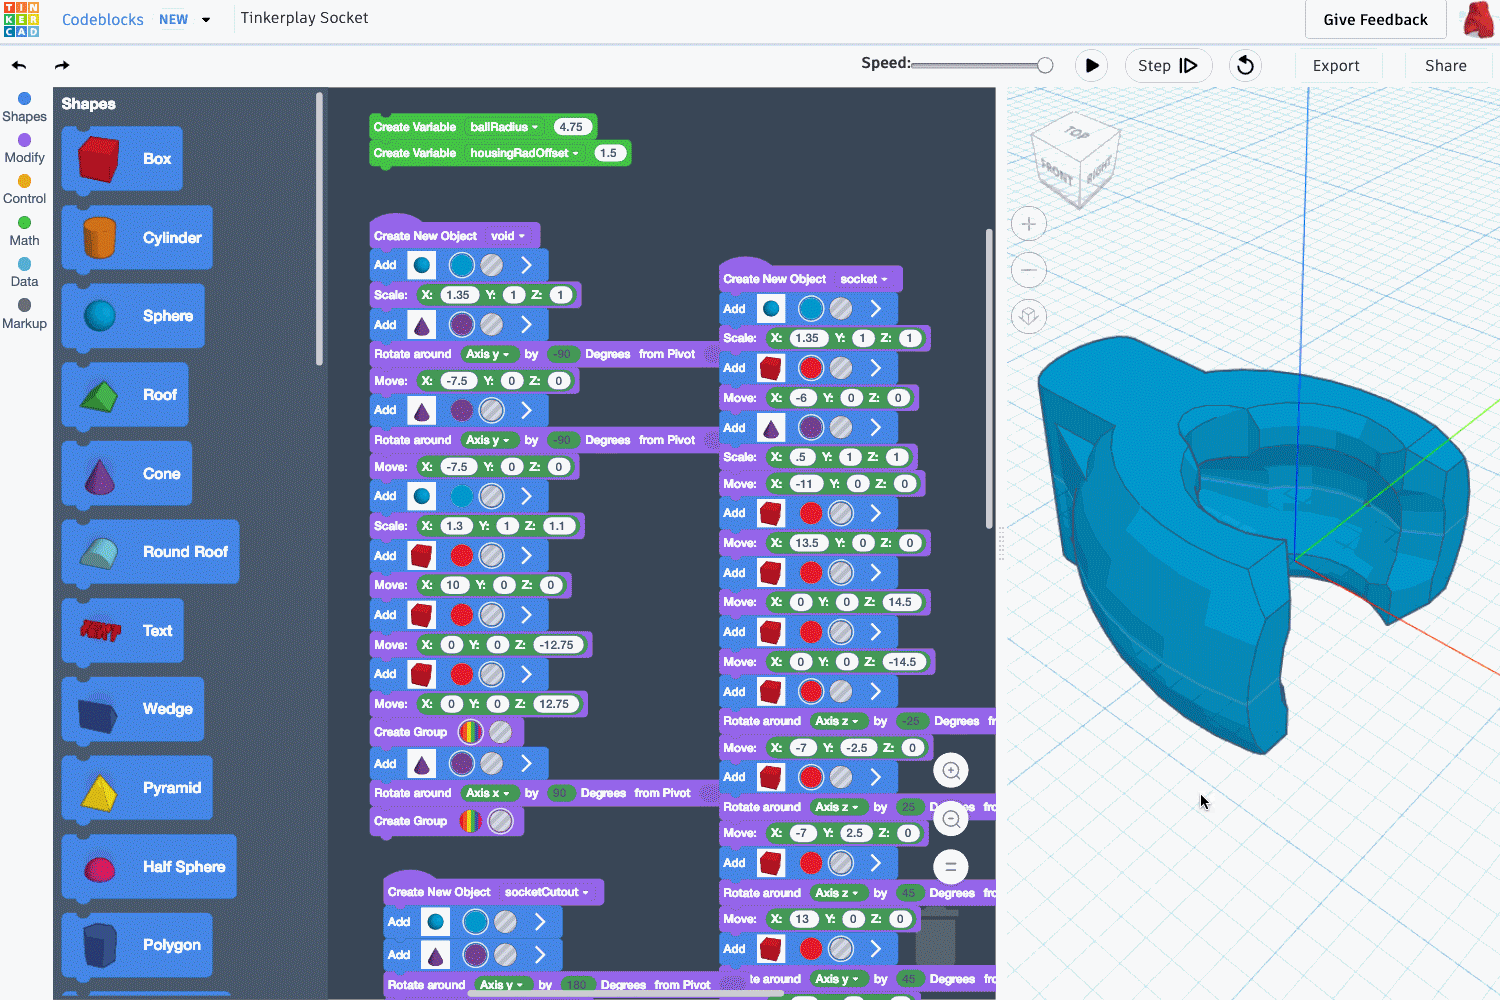Select the Shapes category

(x=24, y=107)
